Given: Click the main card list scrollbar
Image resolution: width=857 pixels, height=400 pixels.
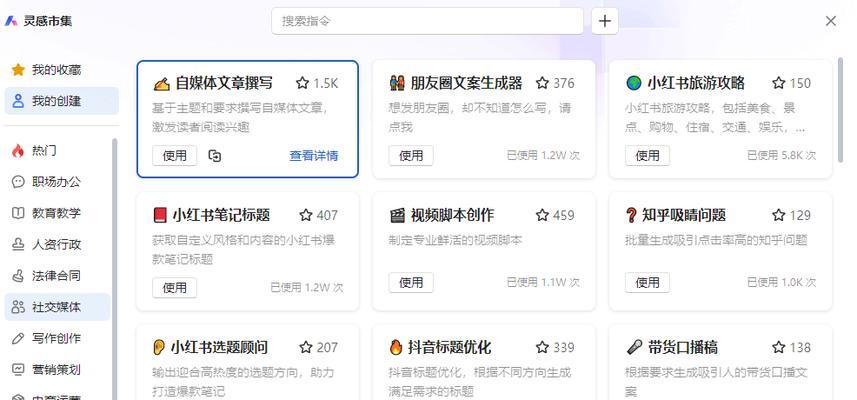Looking at the screenshot, I should coord(841,109).
